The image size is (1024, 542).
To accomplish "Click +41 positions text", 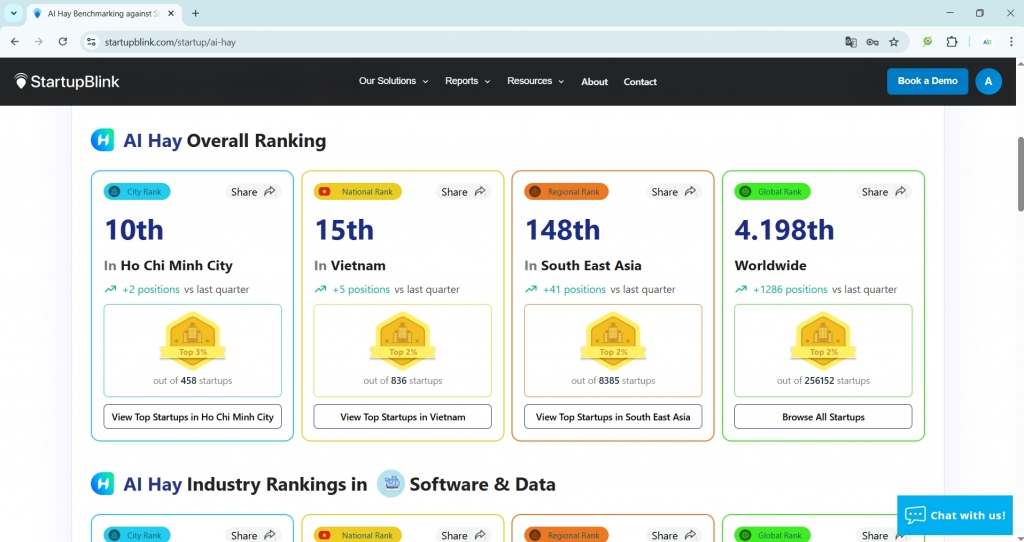I will click(x=574, y=289).
